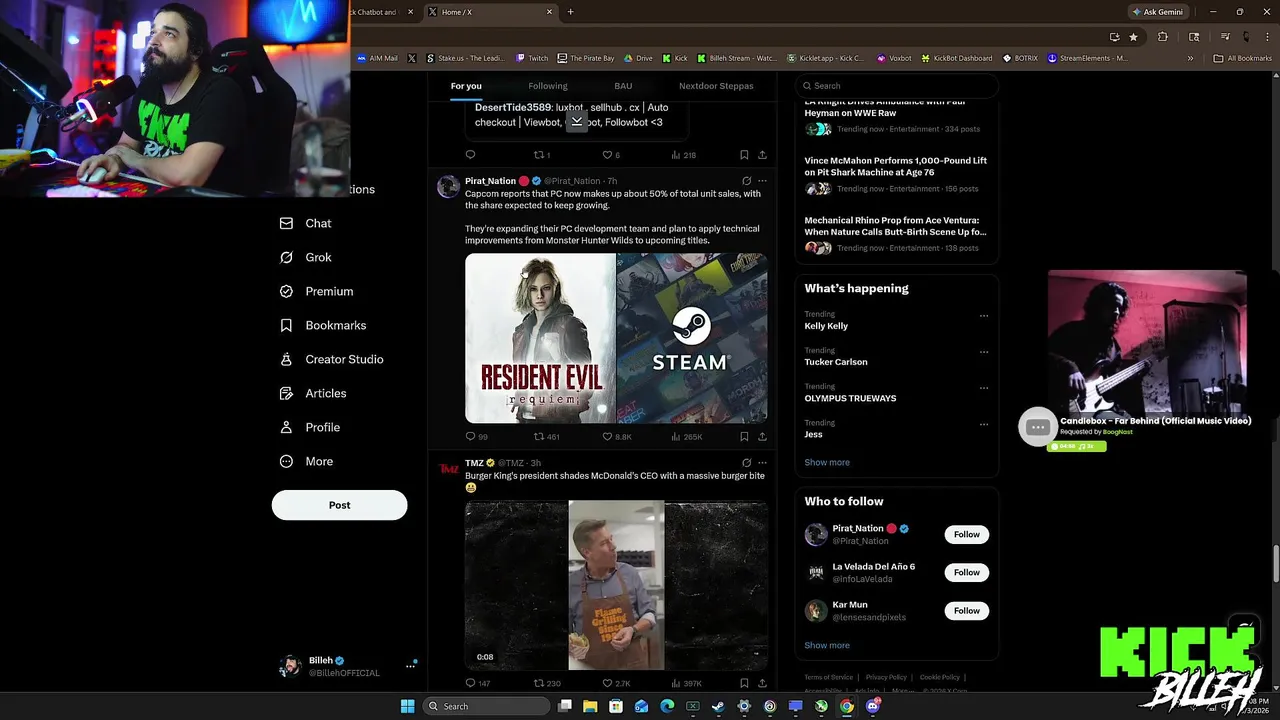Close the Home / X tab
This screenshot has width=1280, height=720.
[549, 12]
